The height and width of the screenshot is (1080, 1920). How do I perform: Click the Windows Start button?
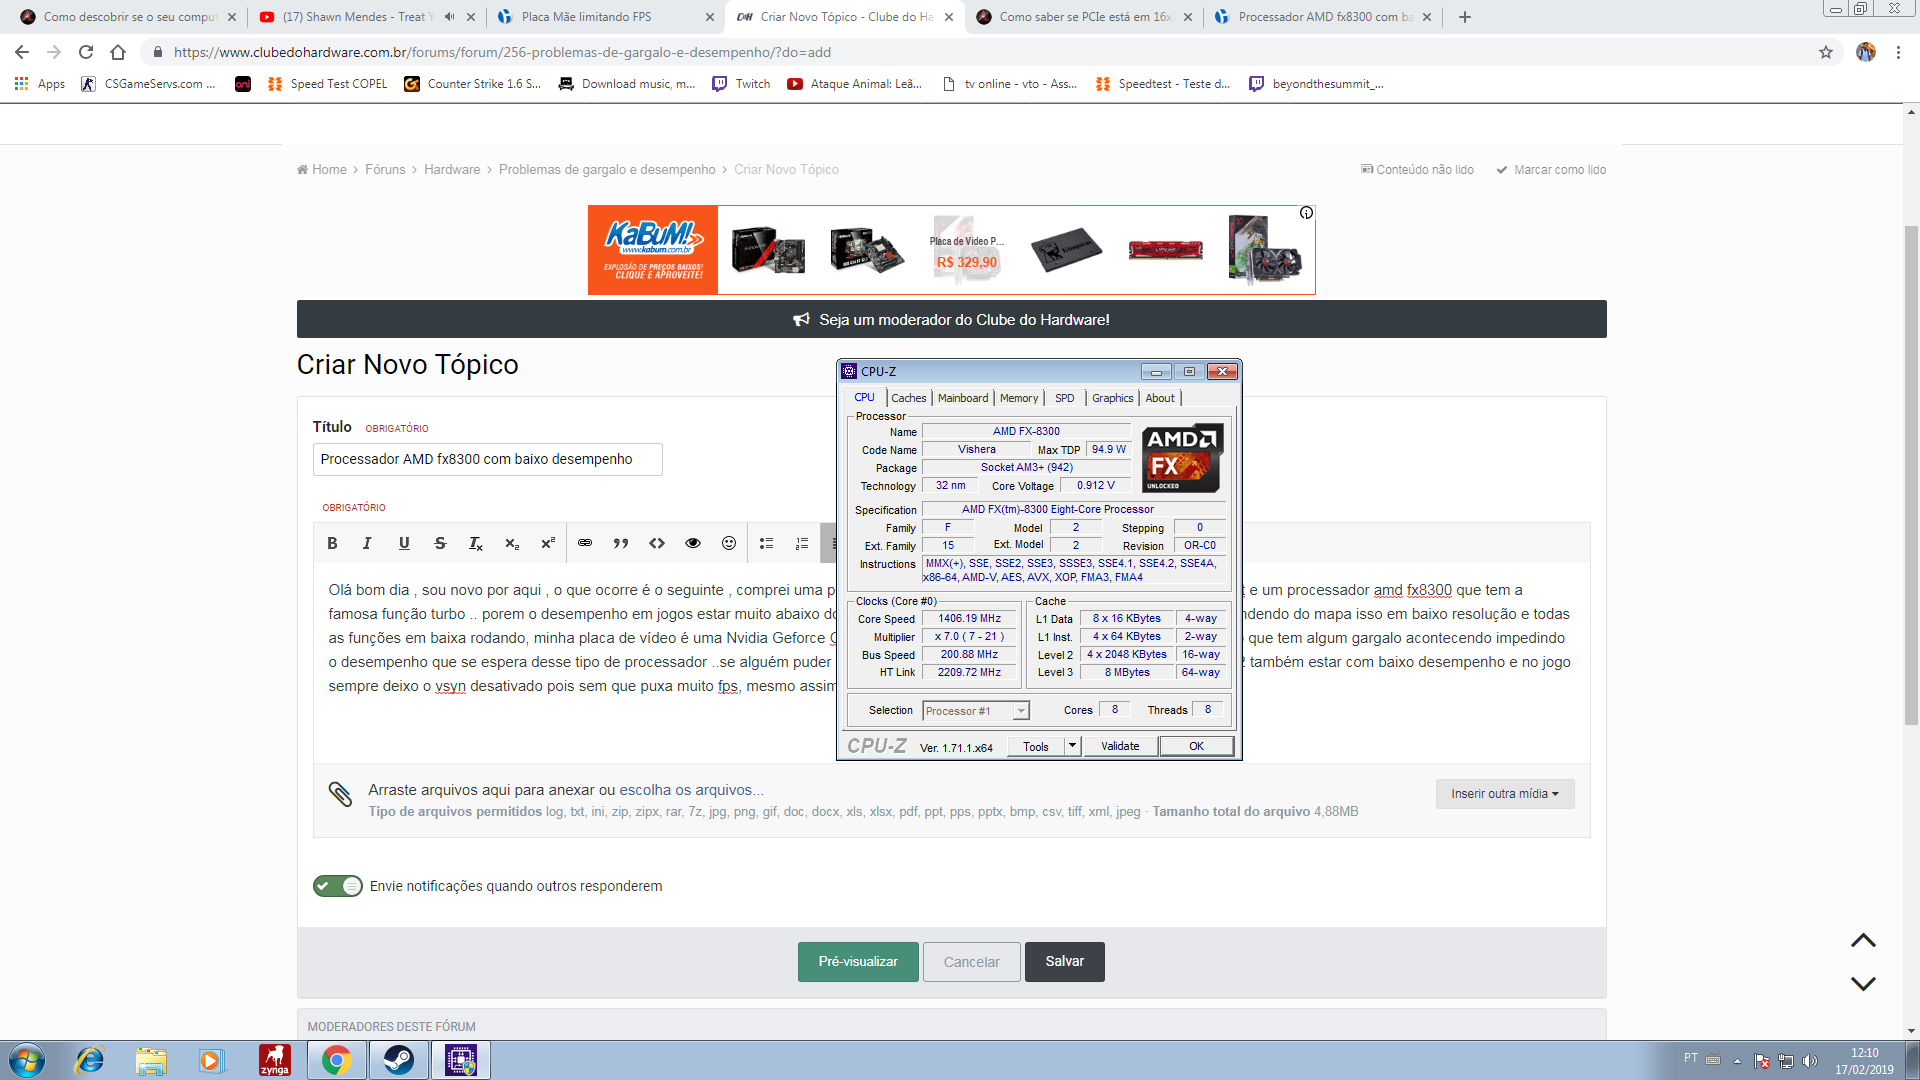click(x=27, y=1060)
